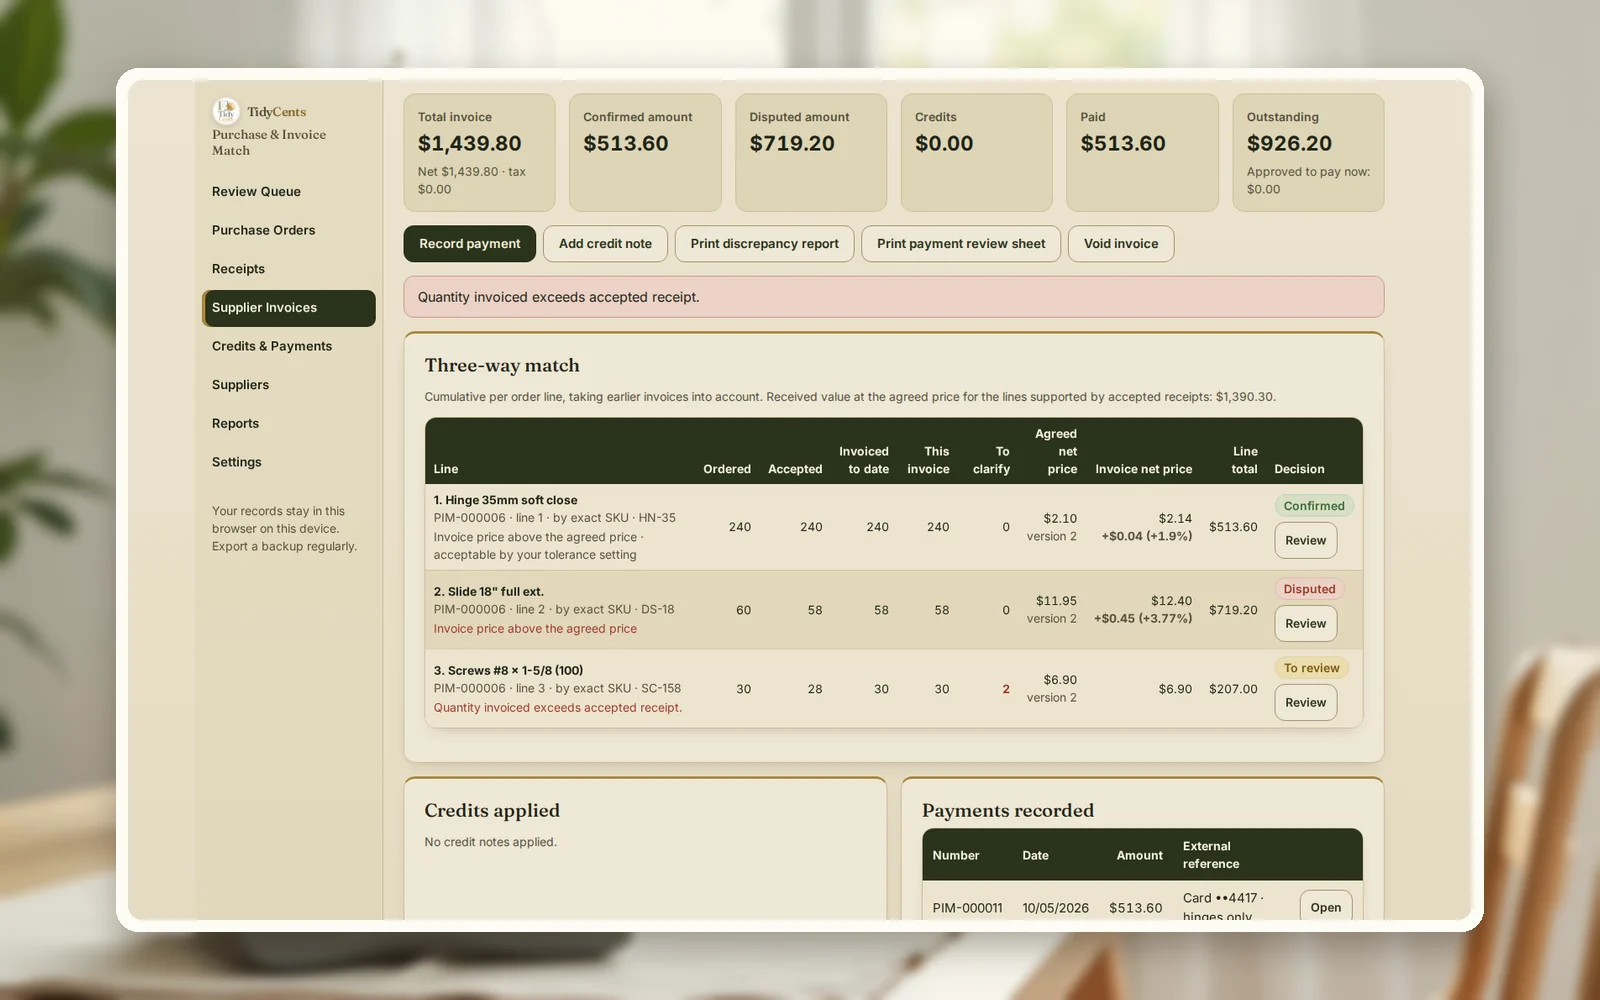Void this invoice

point(1121,244)
